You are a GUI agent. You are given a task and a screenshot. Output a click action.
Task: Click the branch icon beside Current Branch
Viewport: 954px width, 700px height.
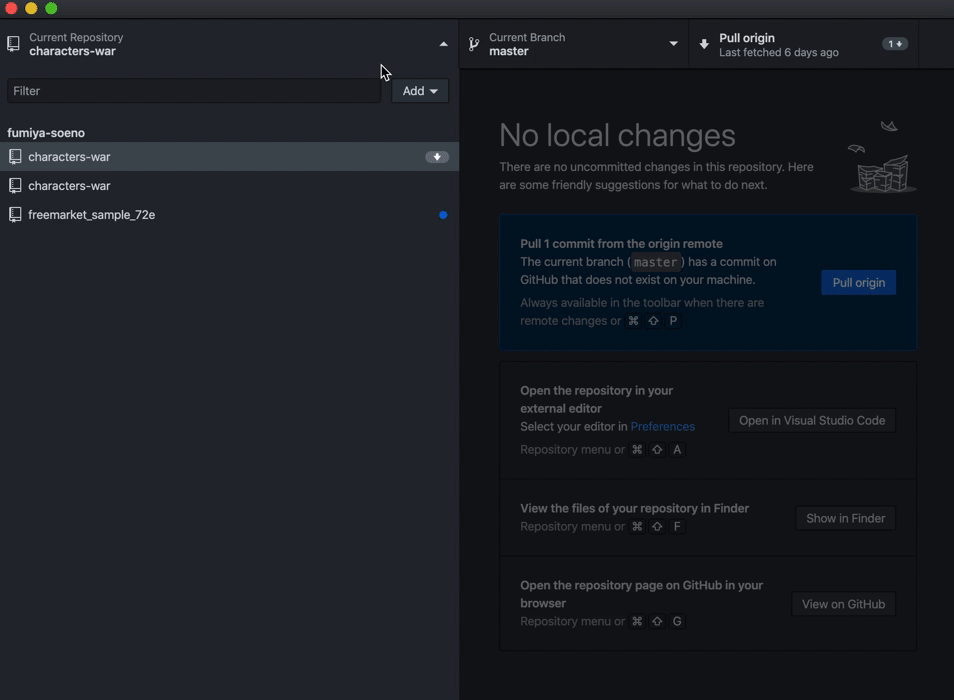[x=474, y=44]
